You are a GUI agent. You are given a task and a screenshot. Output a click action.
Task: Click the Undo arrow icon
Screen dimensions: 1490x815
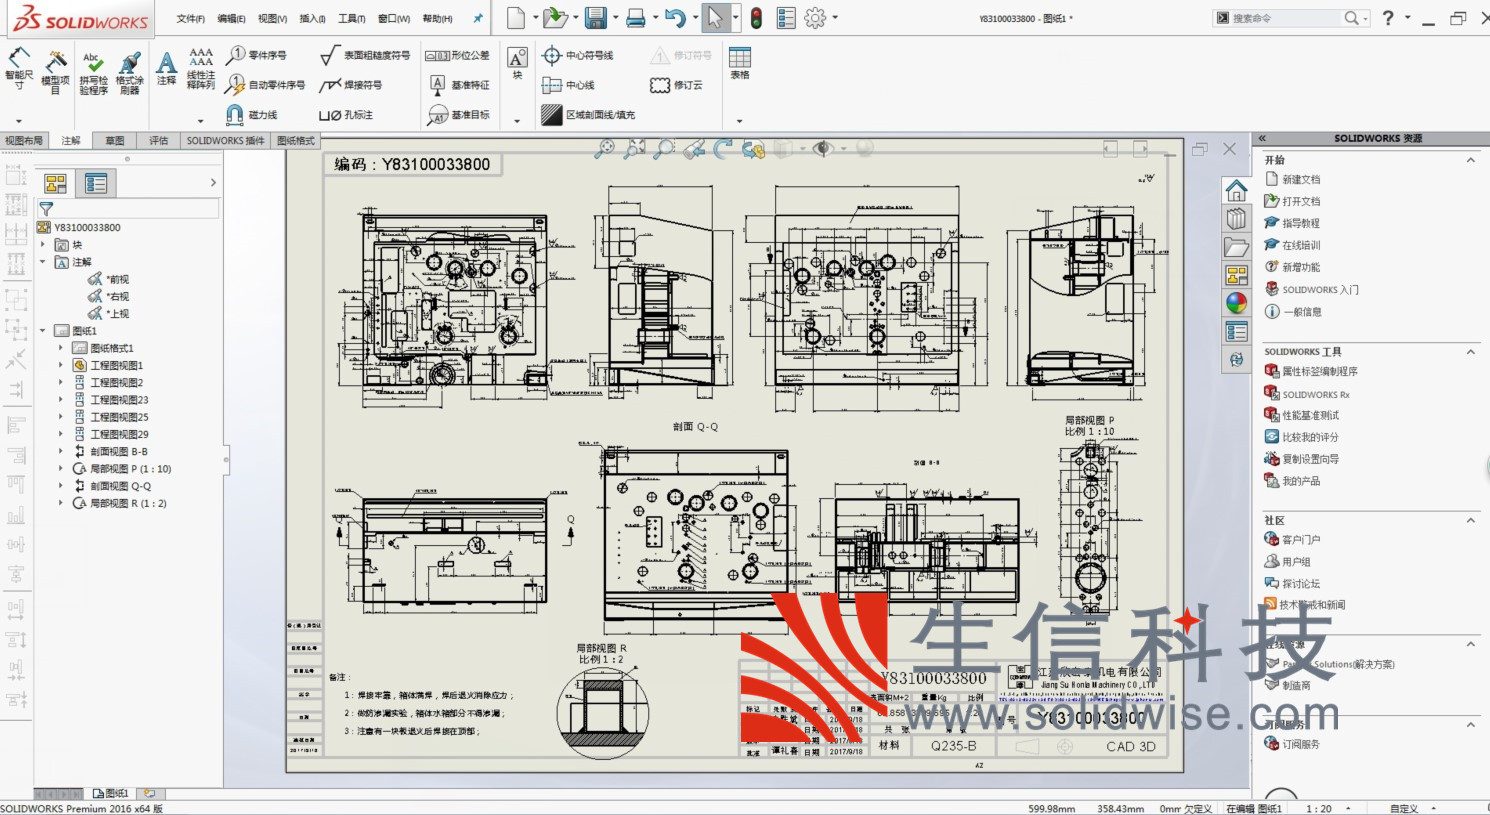coord(675,18)
